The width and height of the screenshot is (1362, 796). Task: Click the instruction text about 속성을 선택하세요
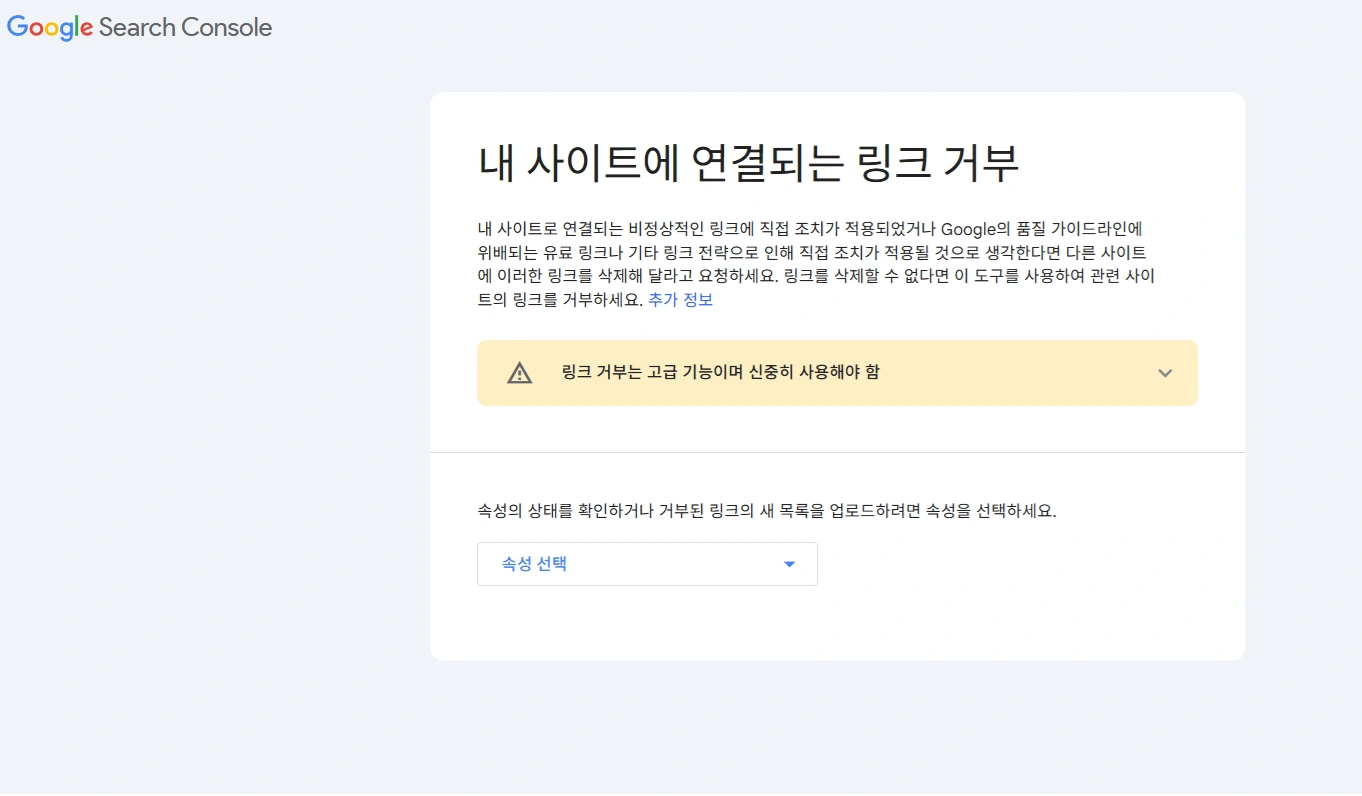[x=766, y=511]
